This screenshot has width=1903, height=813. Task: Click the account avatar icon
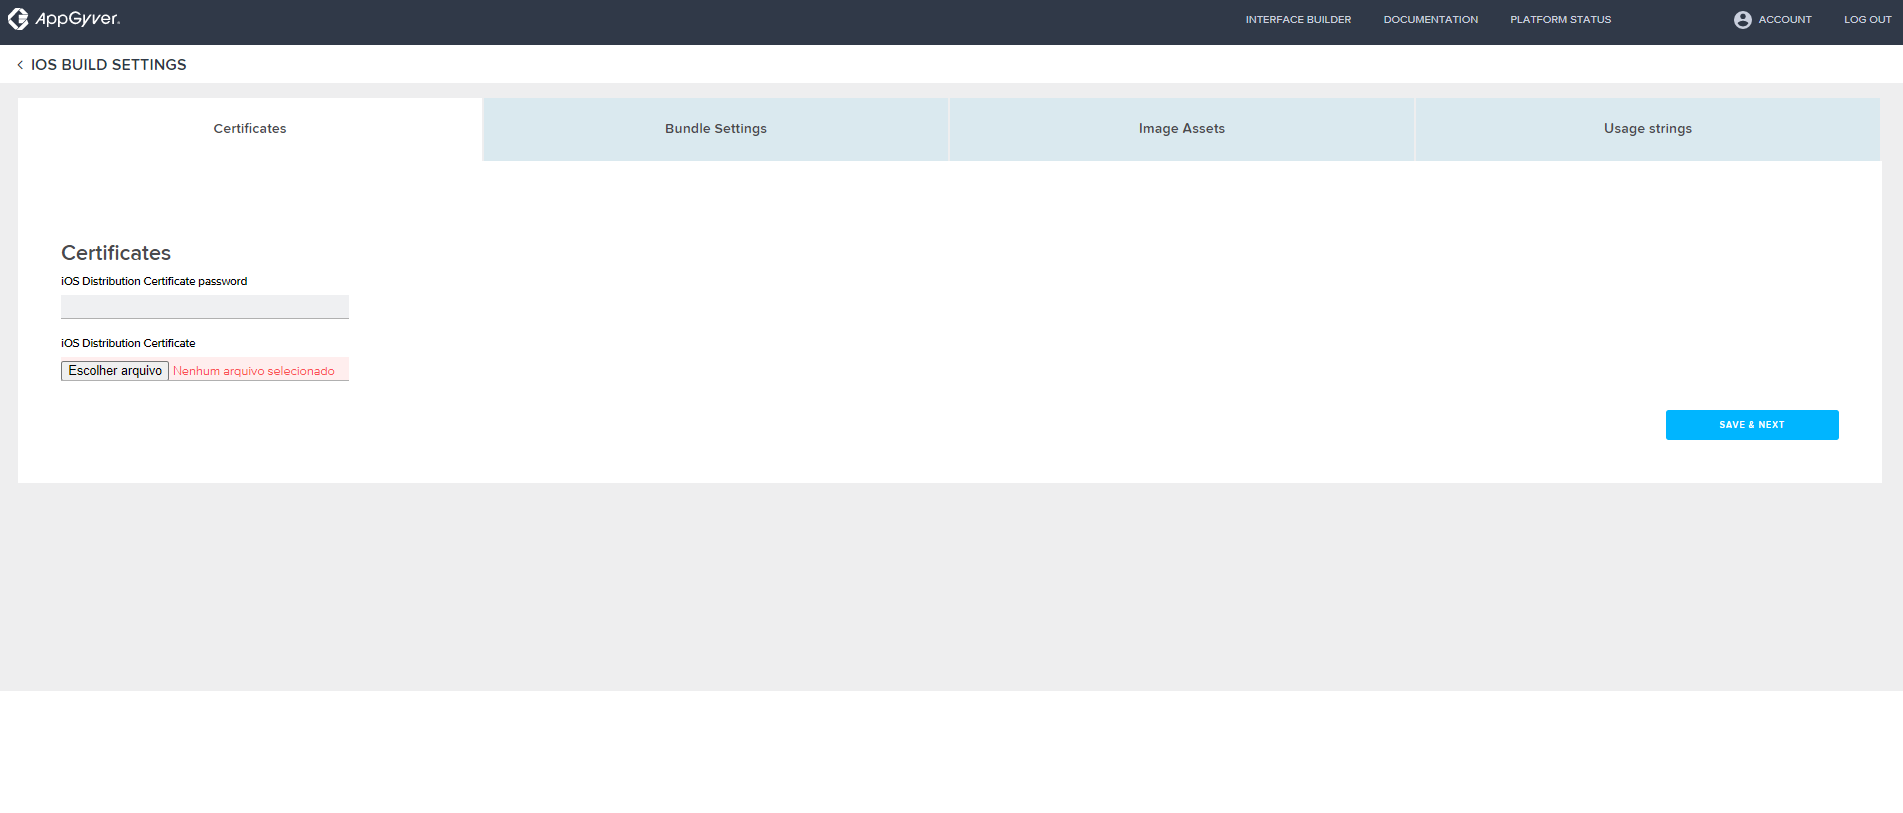(1742, 20)
